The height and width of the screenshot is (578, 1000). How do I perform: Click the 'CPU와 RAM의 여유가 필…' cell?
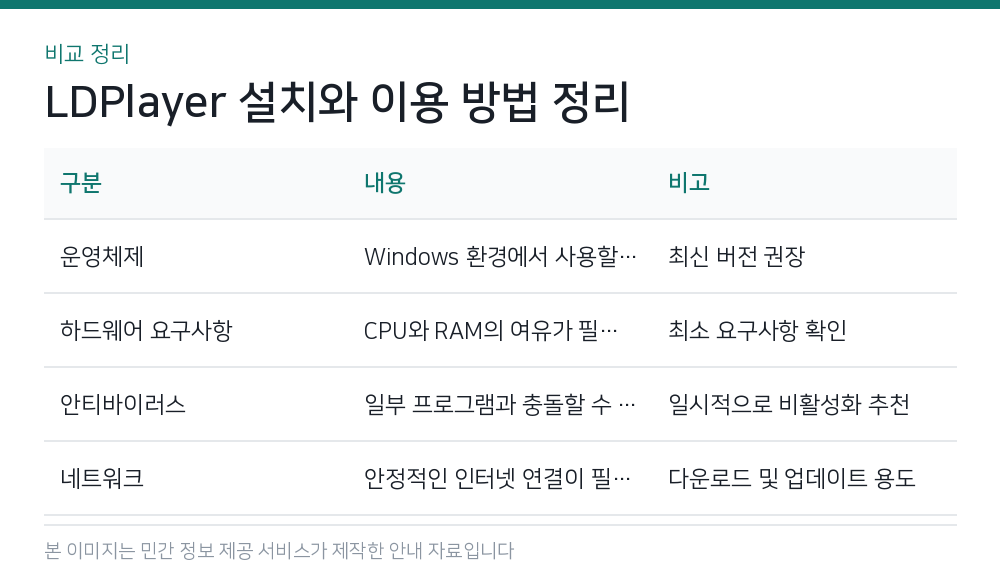[490, 330]
